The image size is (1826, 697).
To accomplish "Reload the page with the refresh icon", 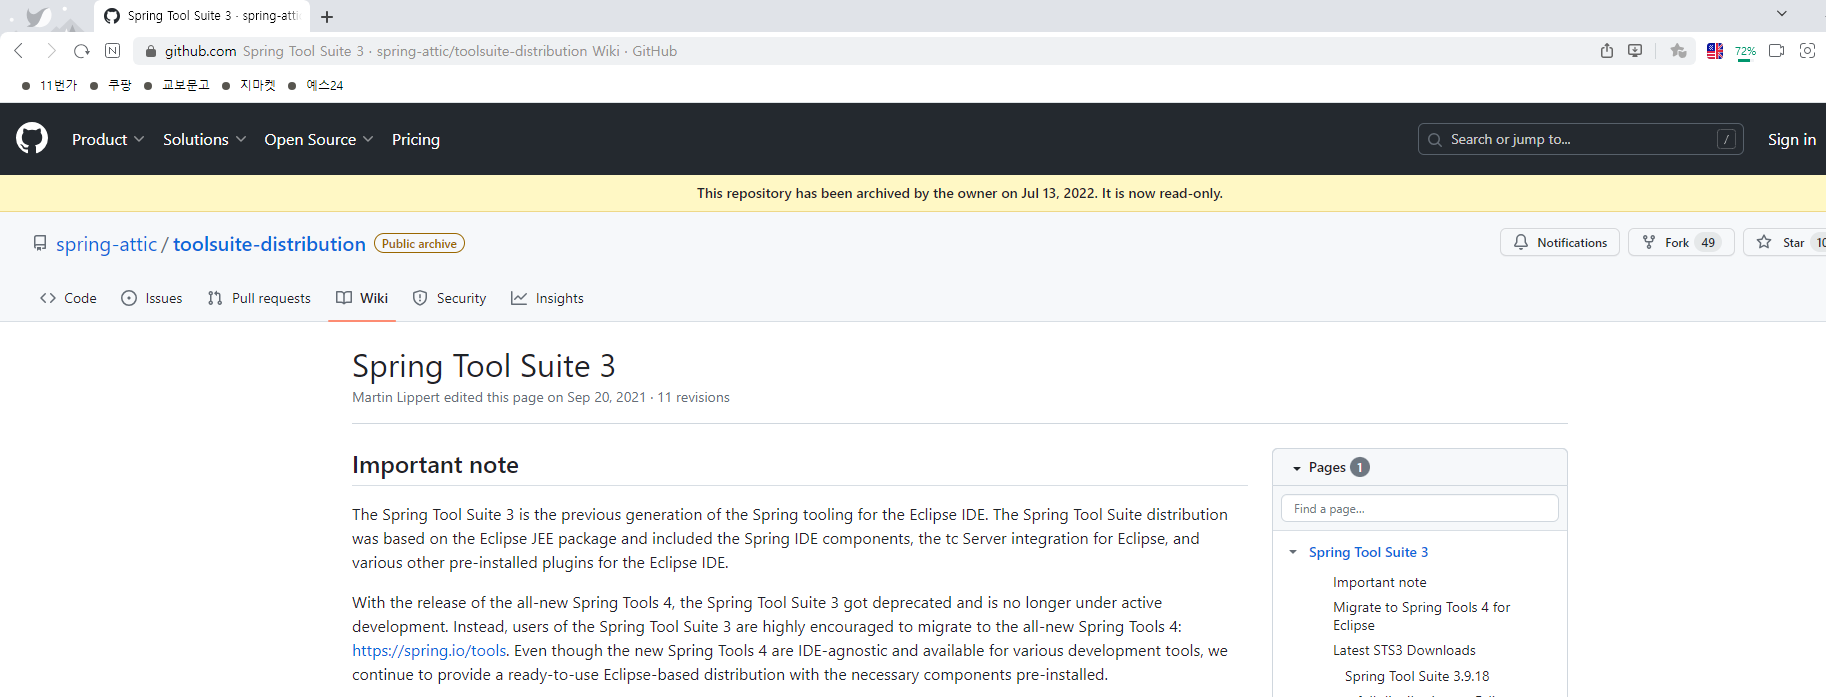I will coord(82,51).
